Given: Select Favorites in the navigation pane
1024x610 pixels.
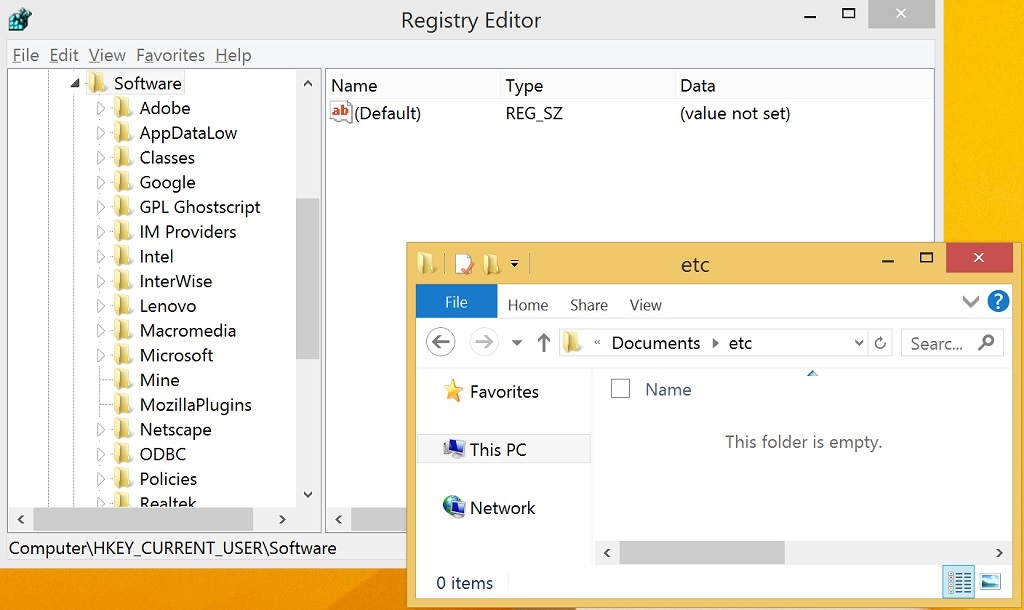Looking at the screenshot, I should tap(504, 391).
